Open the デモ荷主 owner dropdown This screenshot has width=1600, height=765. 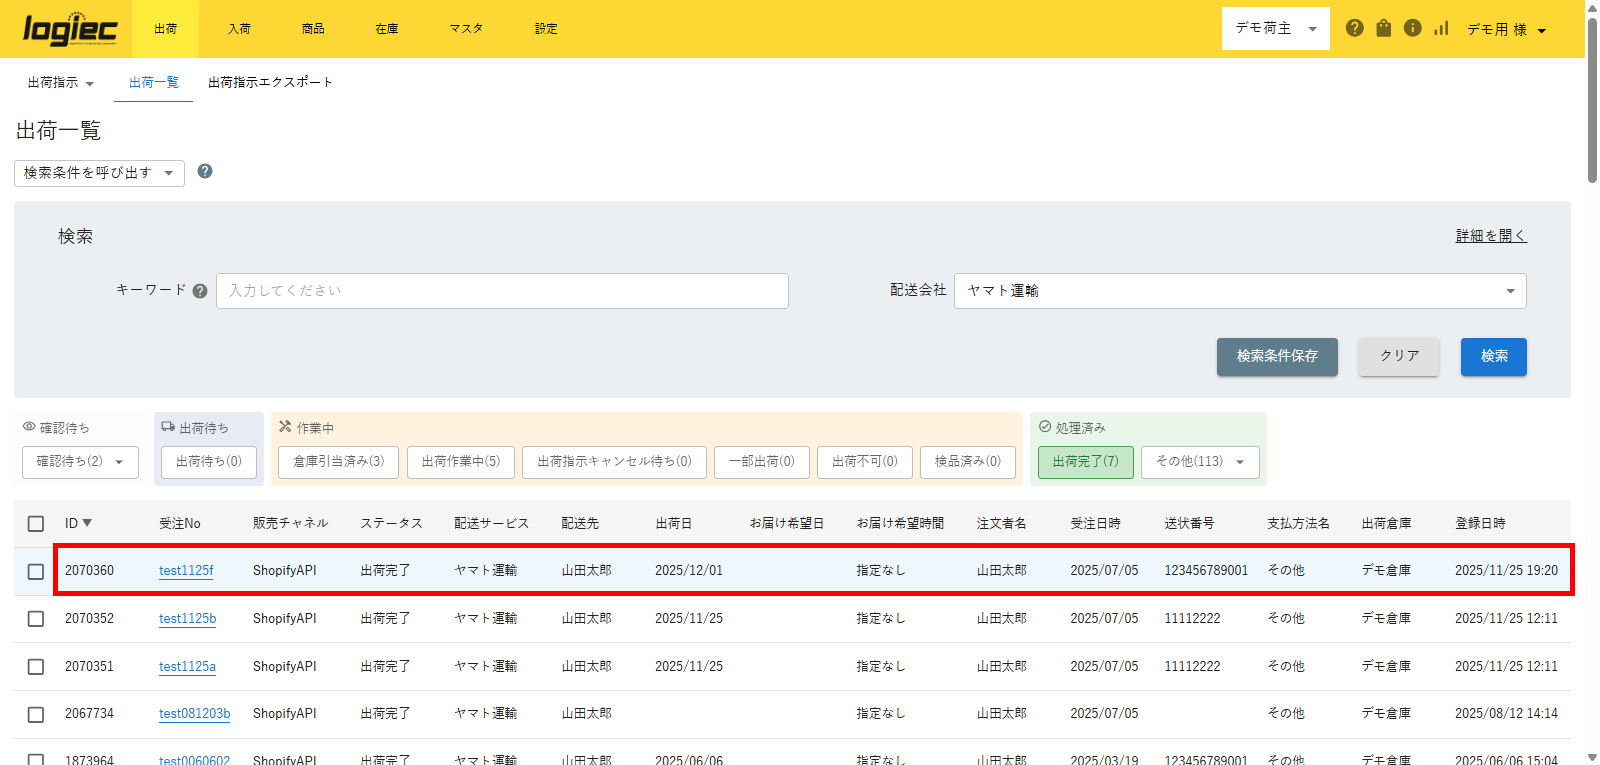click(x=1275, y=28)
